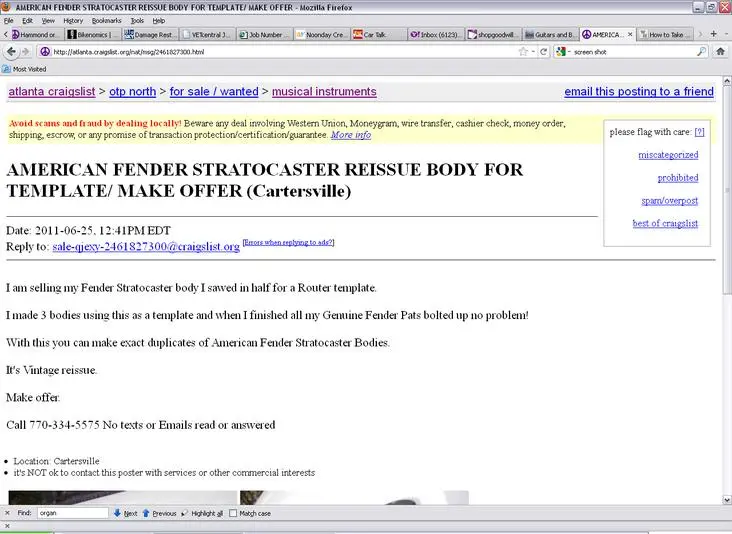The image size is (732, 534).
Task: Open the URL history dropdown beside the star
Action: 533,52
